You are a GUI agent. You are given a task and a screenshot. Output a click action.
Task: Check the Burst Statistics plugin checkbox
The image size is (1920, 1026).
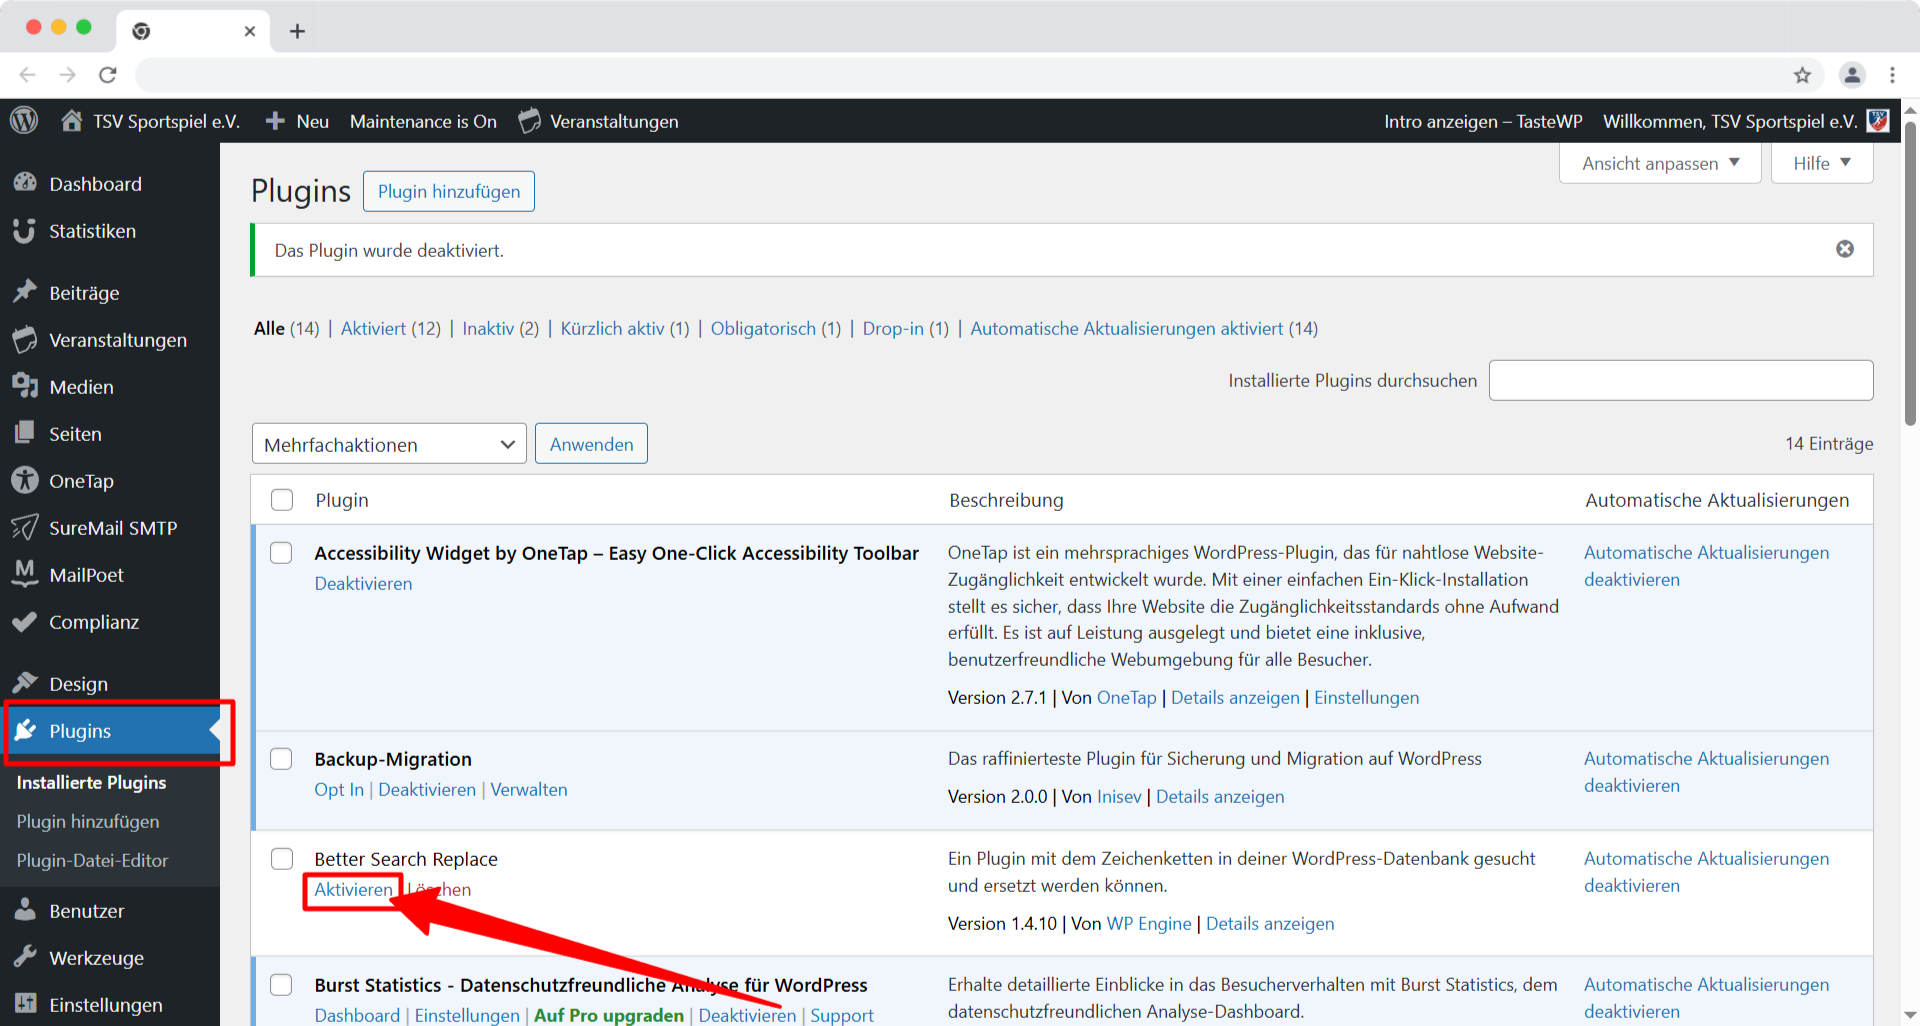pos(282,985)
